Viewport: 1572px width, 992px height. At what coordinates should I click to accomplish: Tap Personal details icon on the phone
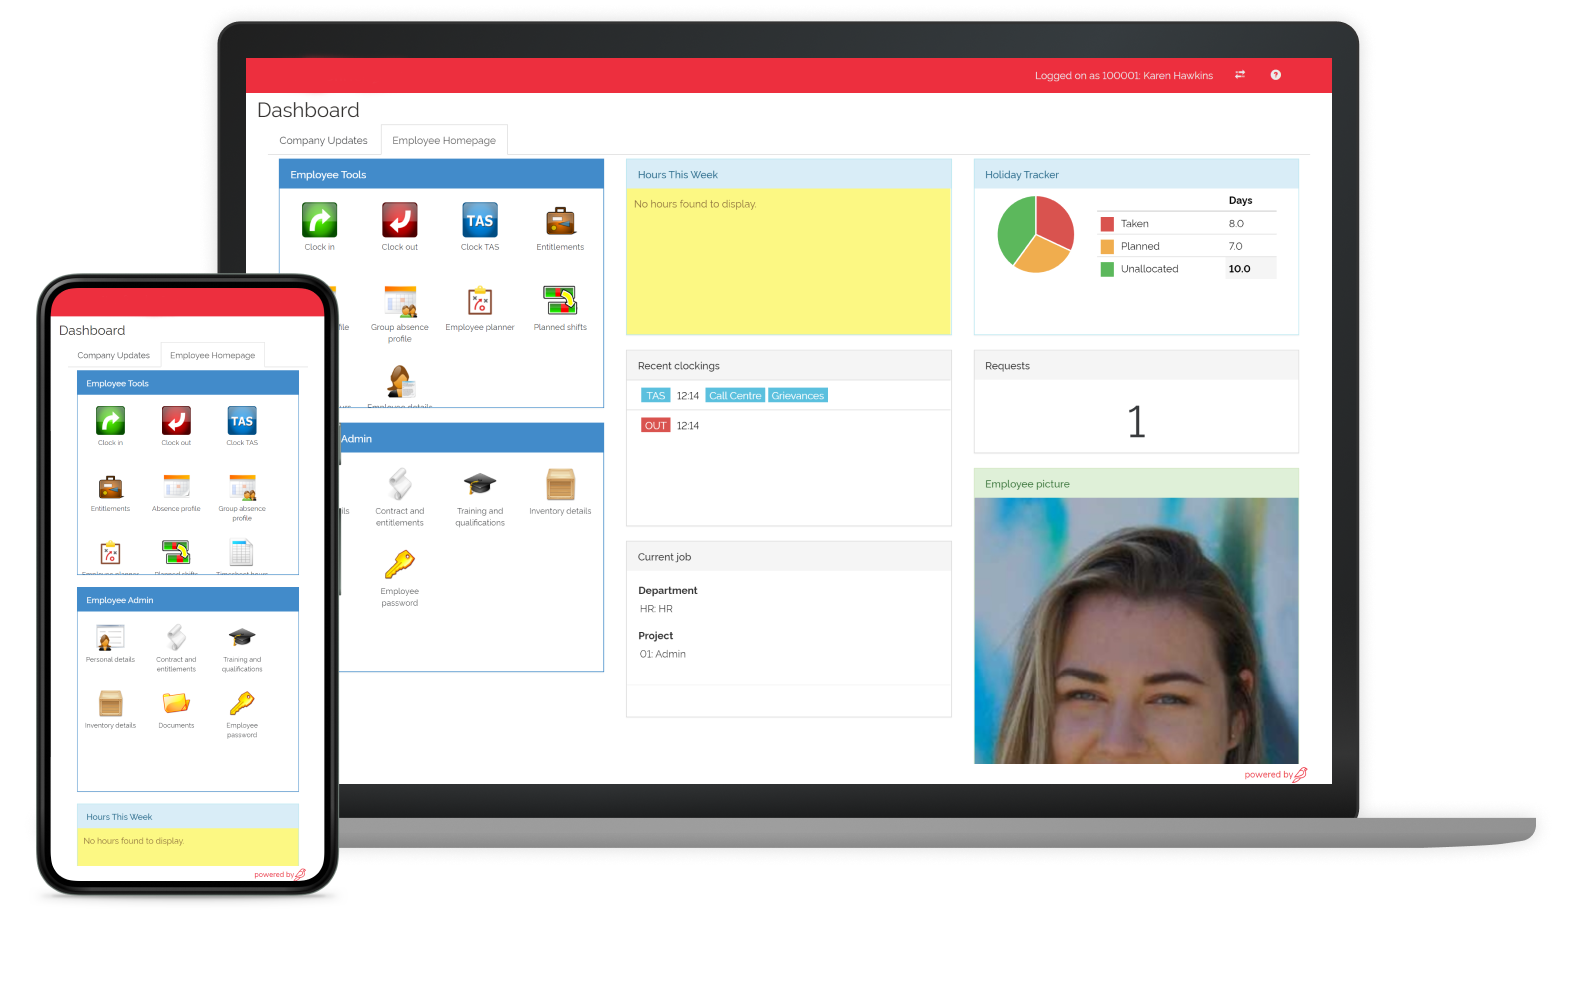110,638
